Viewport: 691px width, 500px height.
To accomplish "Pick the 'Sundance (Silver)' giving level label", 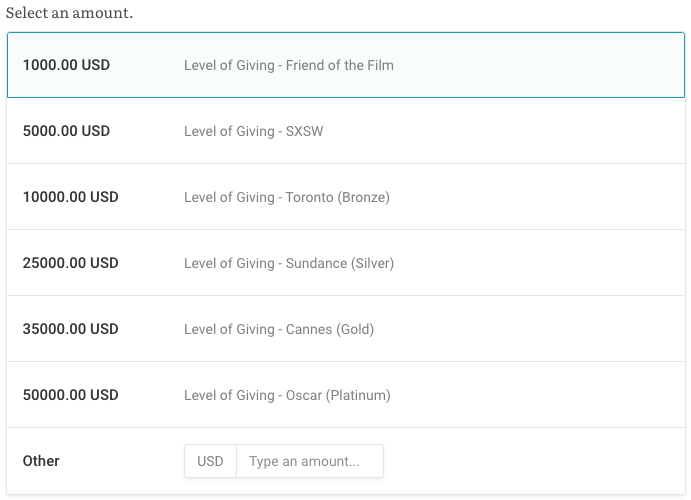I will tap(289, 263).
